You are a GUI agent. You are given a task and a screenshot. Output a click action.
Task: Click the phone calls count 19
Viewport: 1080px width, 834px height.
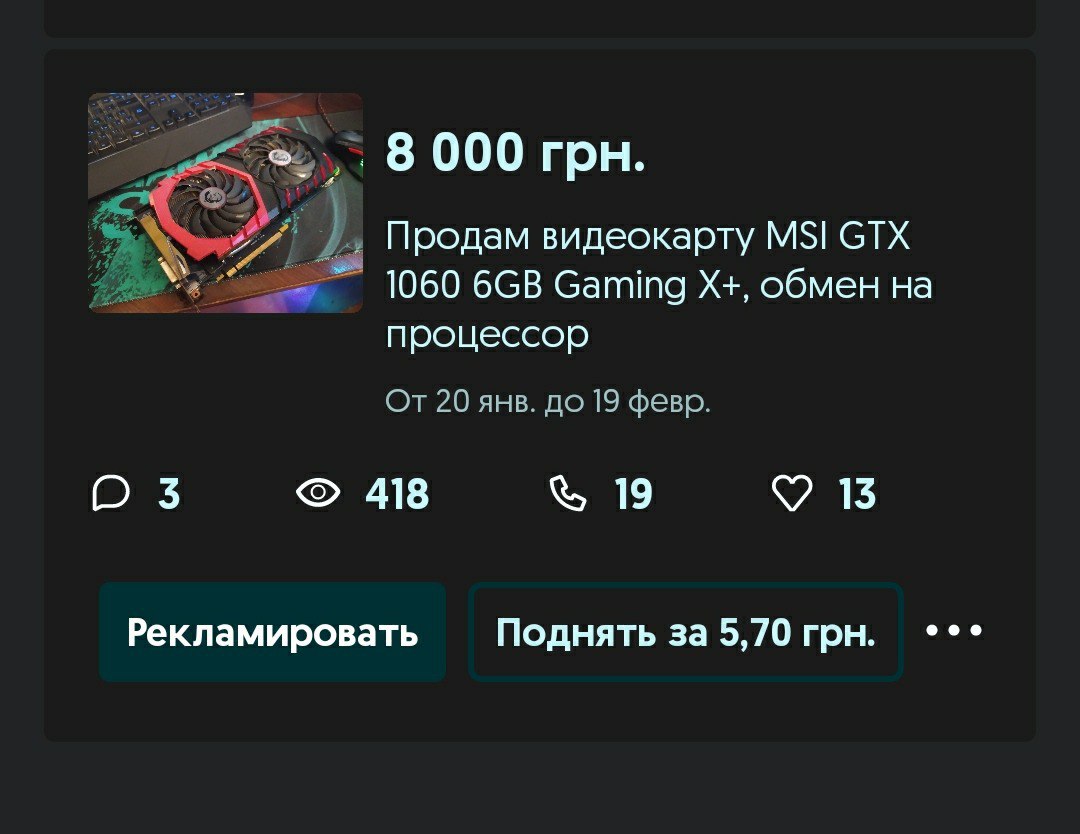[x=633, y=493]
